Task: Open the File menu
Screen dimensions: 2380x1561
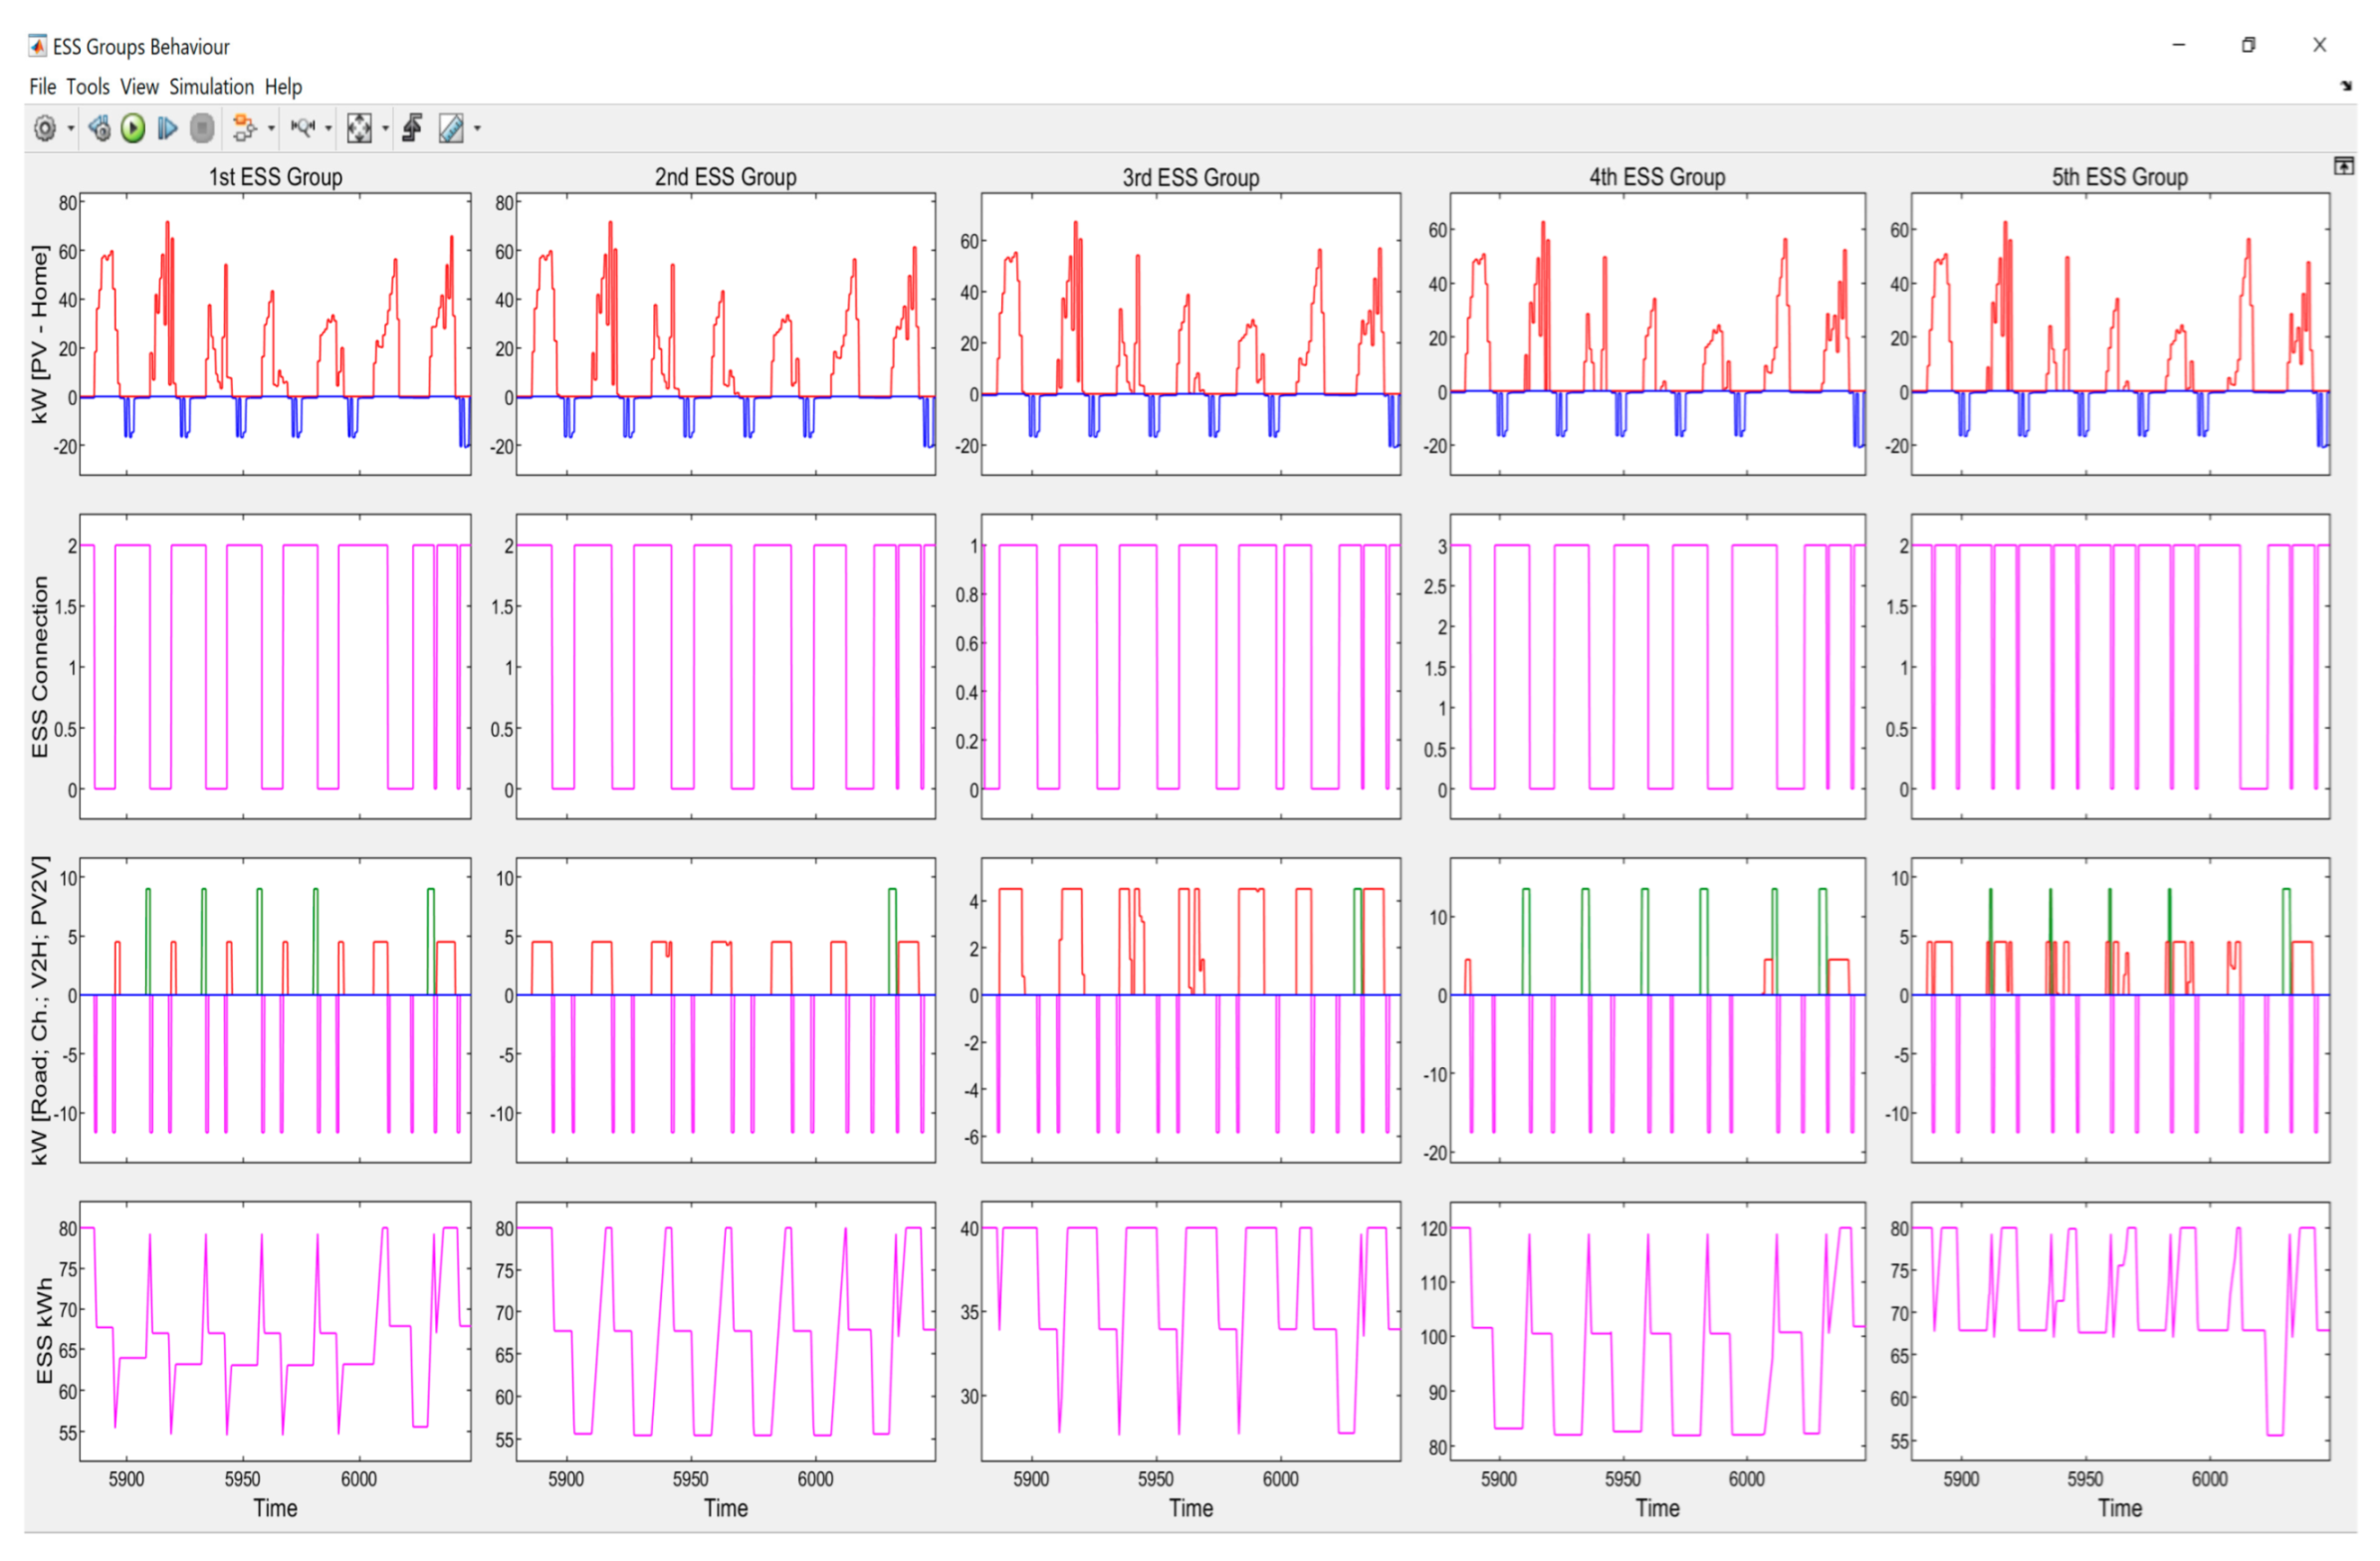Action: point(42,87)
